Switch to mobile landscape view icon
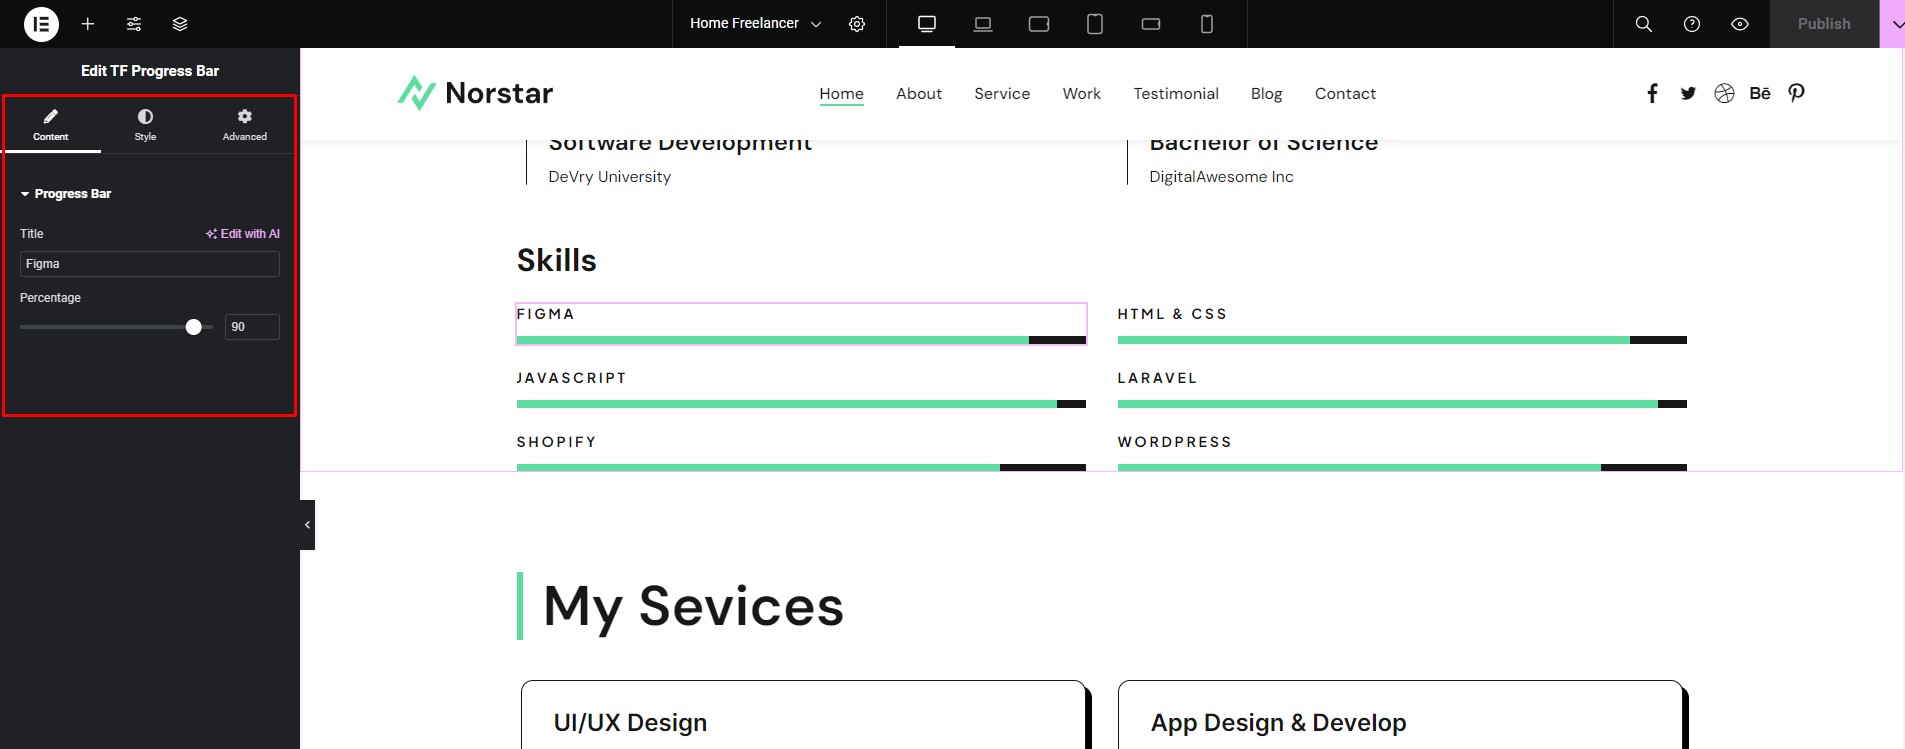1905x749 pixels. [x=1151, y=24]
